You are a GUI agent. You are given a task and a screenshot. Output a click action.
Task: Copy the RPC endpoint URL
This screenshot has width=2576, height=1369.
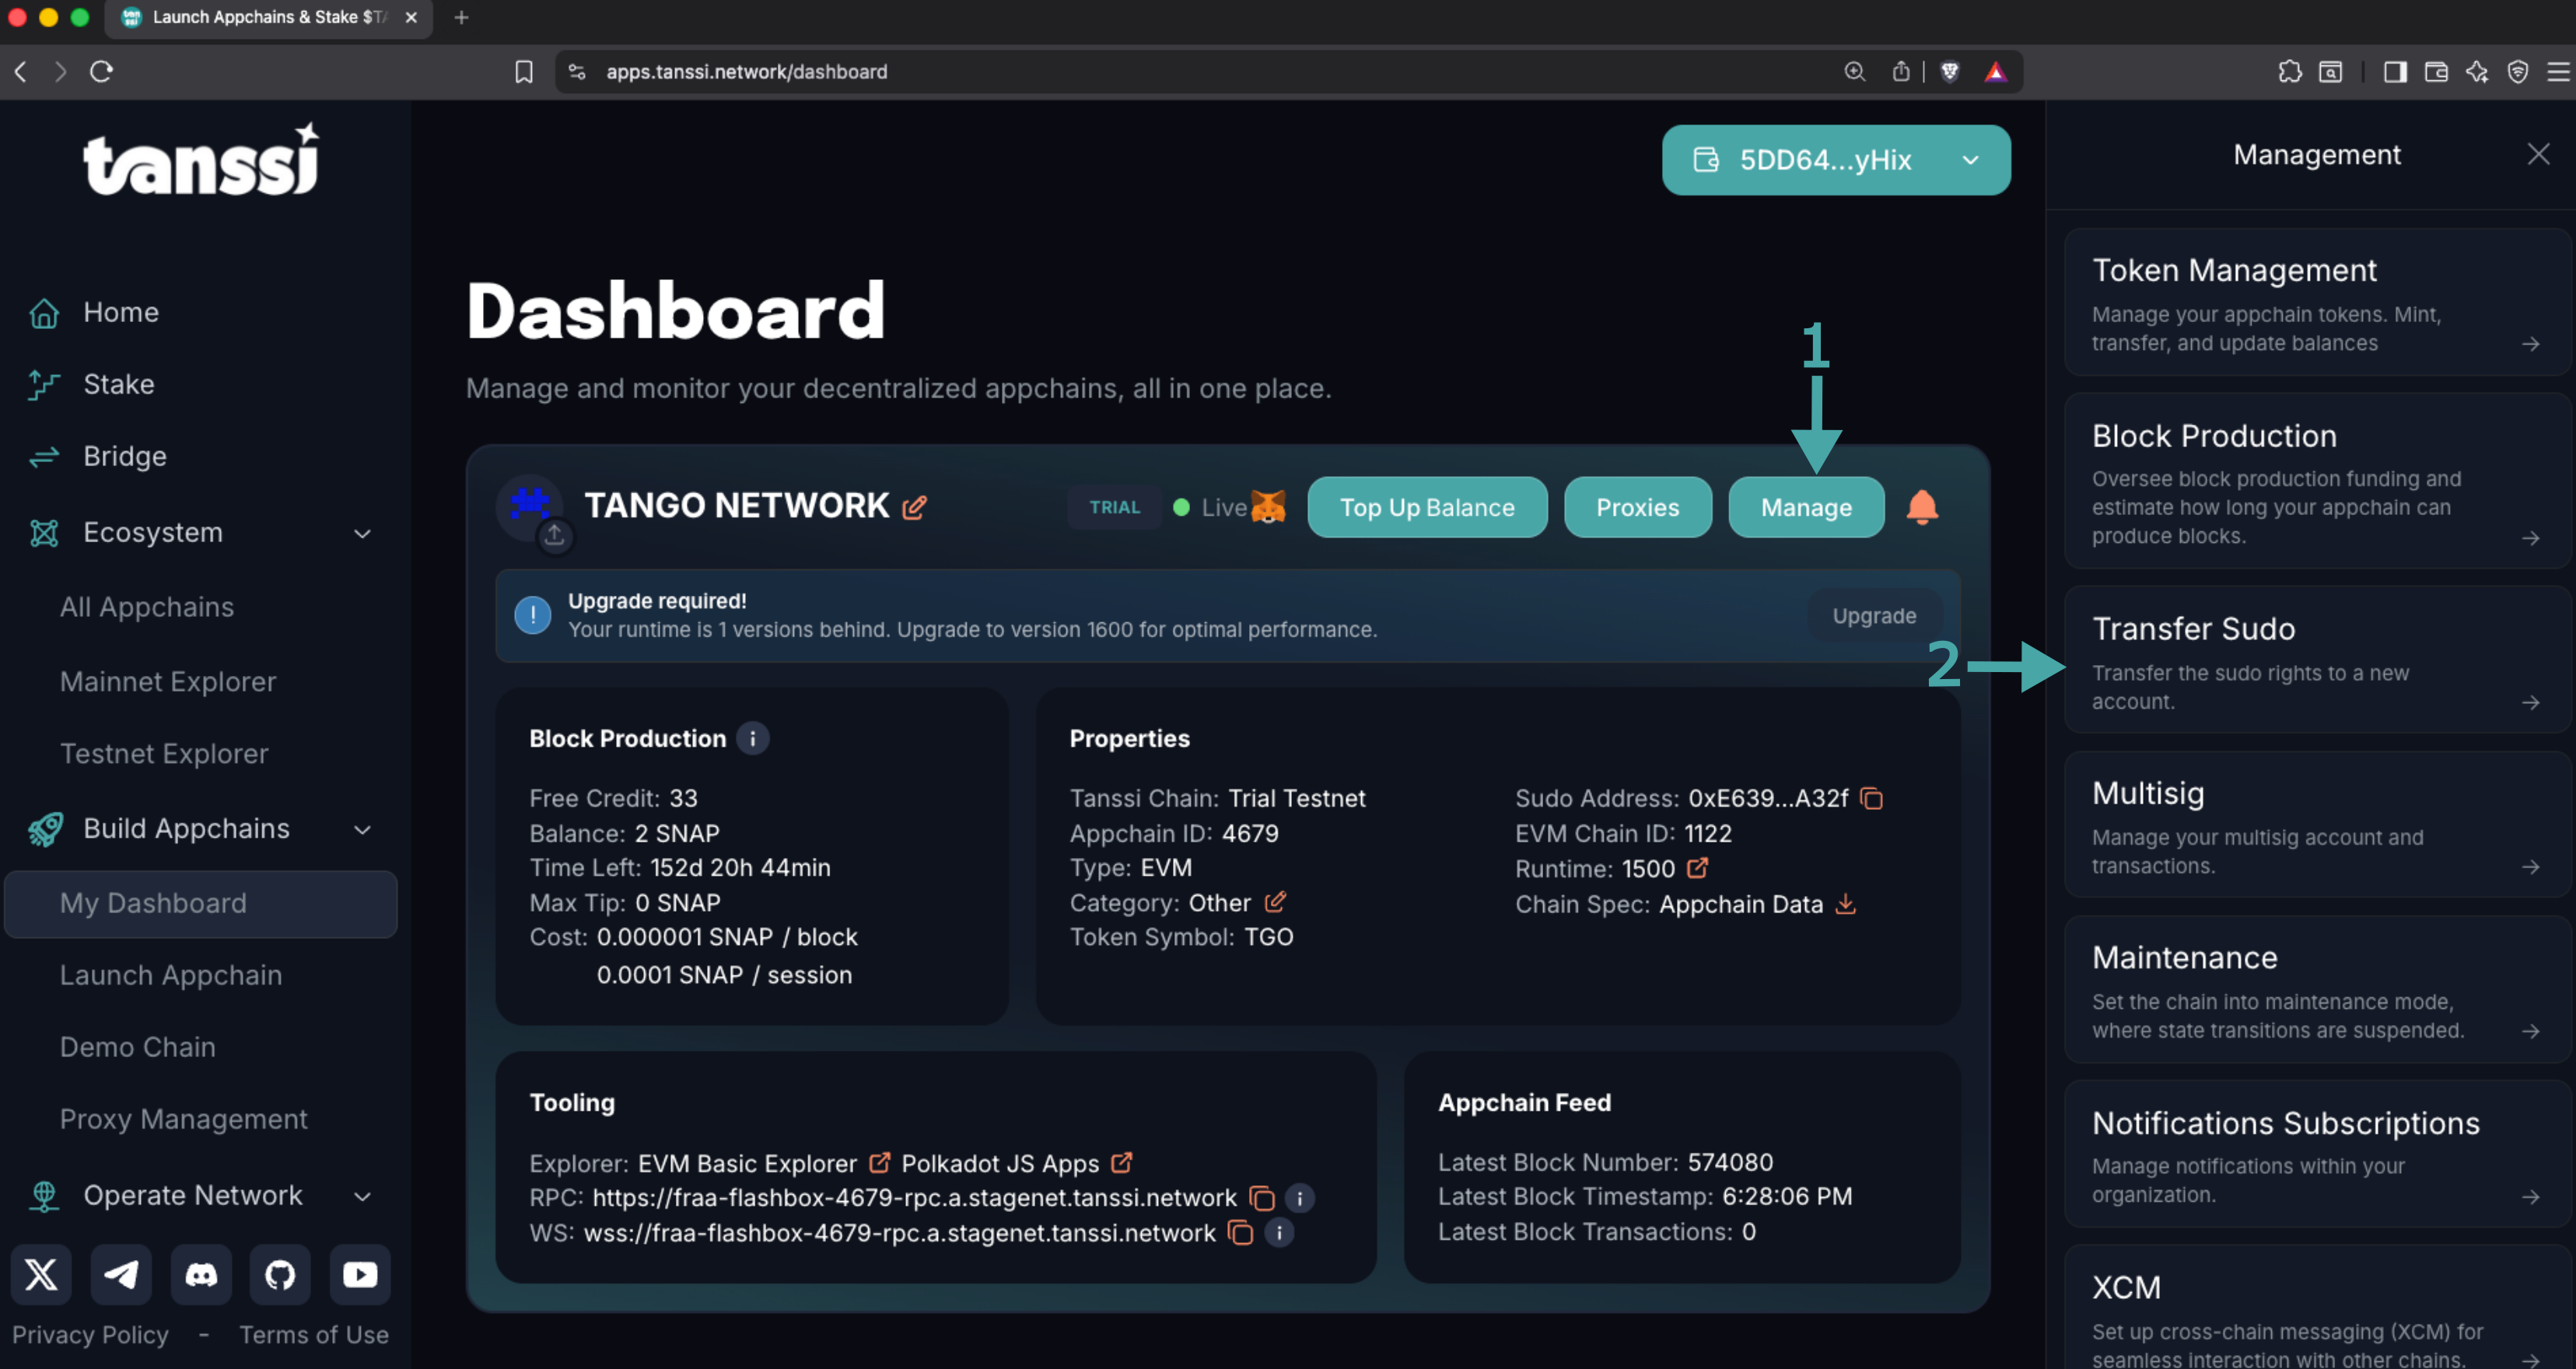click(1262, 1198)
